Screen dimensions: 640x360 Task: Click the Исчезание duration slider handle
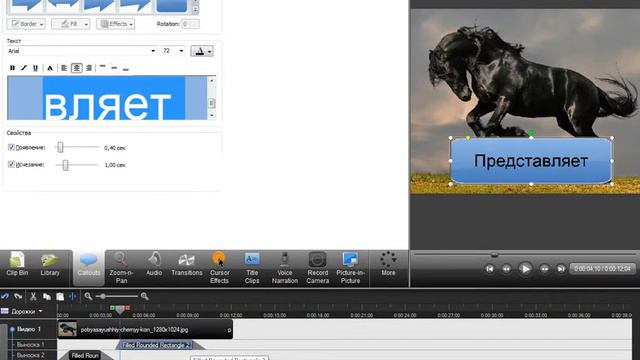65,165
